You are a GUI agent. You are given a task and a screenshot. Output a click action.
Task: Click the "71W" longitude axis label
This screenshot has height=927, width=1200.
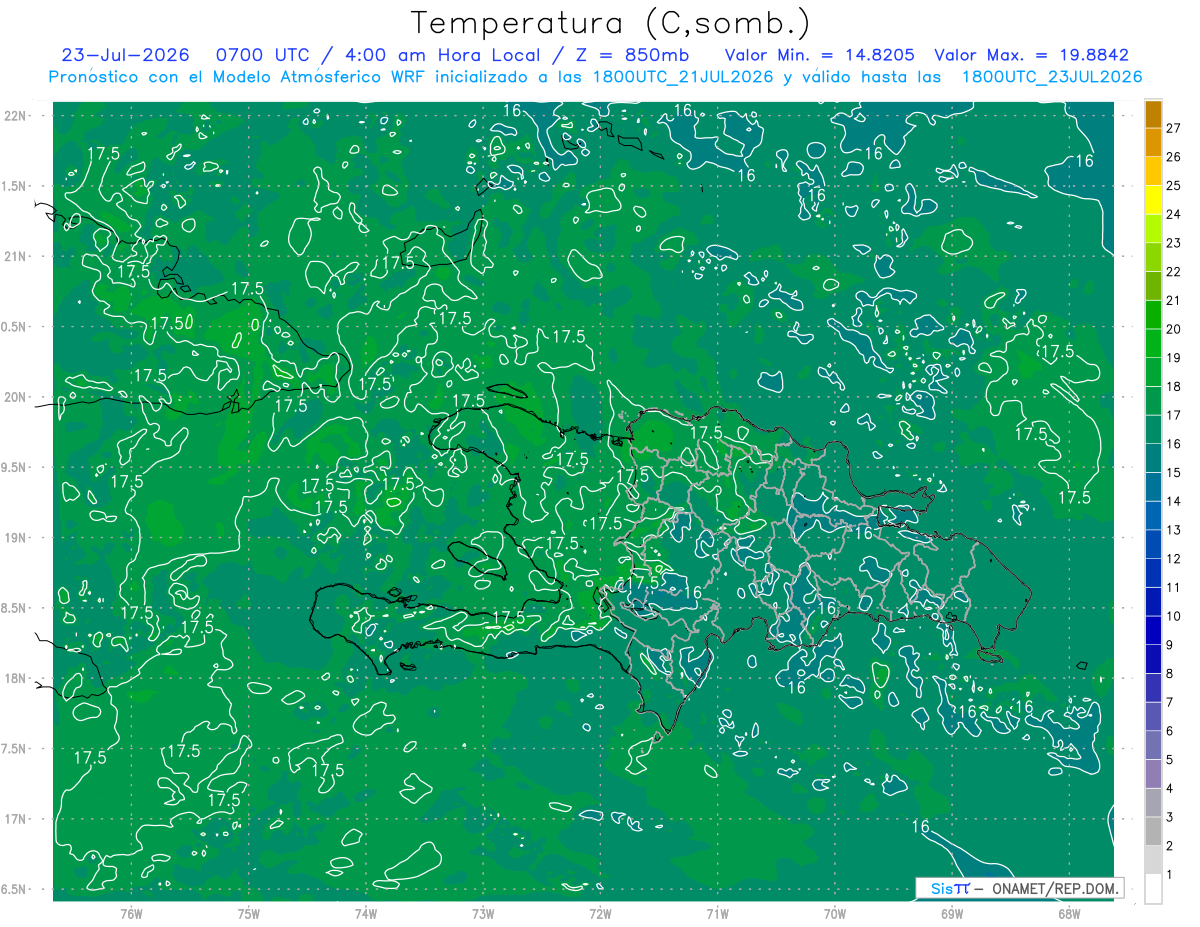[x=717, y=914]
